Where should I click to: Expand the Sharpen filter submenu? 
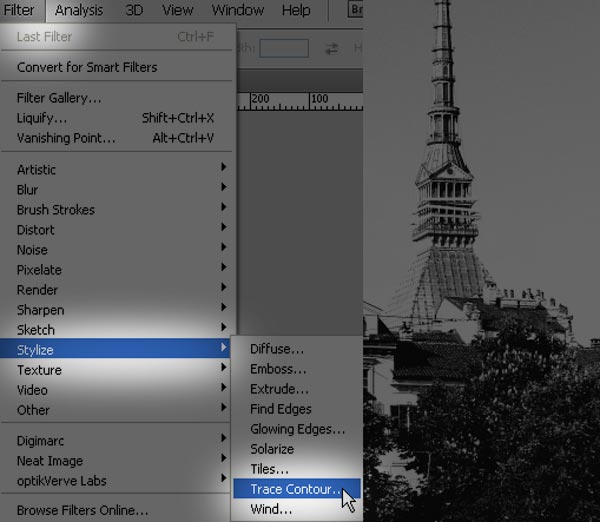pos(116,310)
